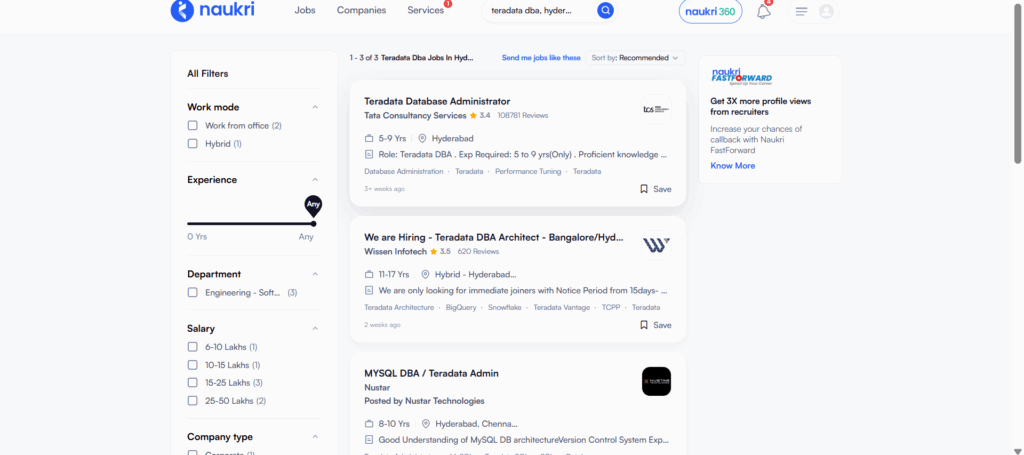Image resolution: width=1024 pixels, height=455 pixels.
Task: Open the hamburger menu icon
Action: (801, 12)
